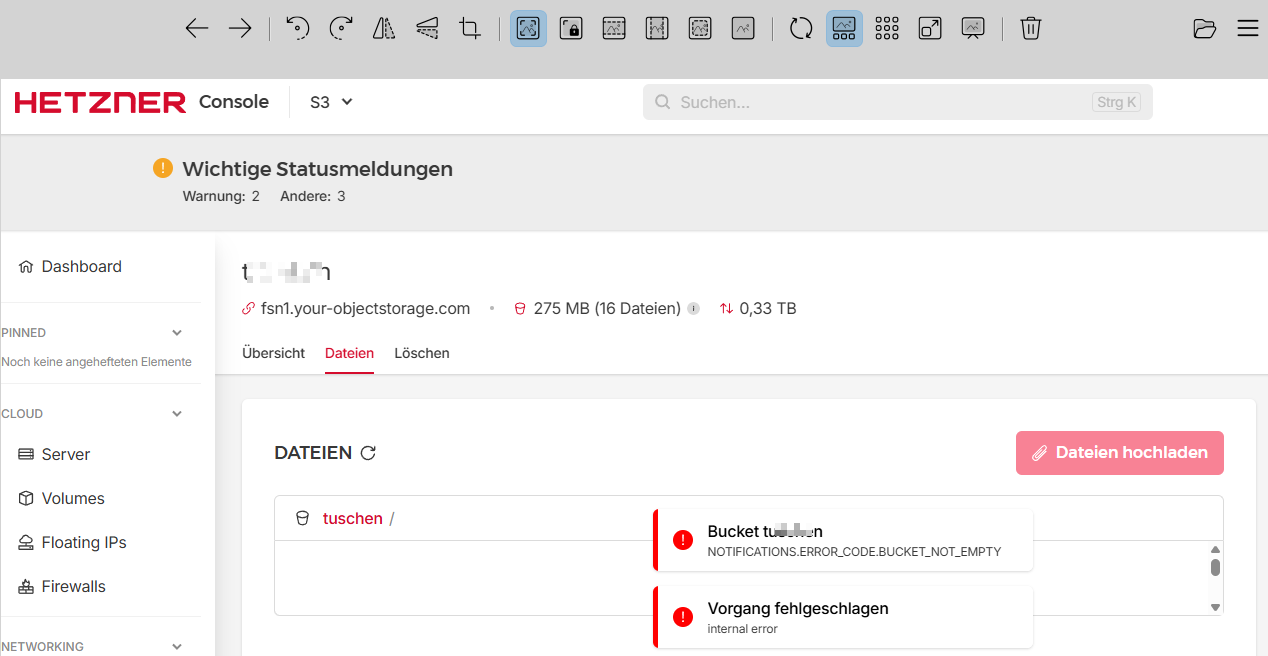Select the crop tool

468,28
